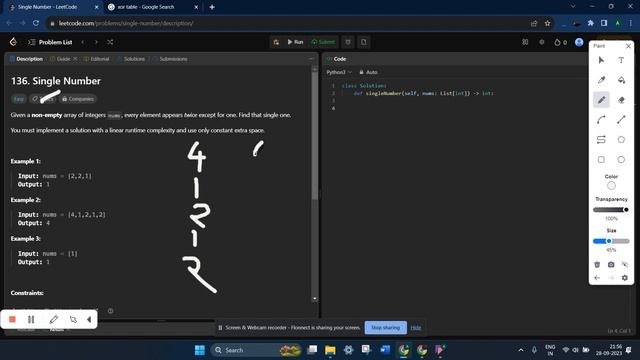This screenshot has height=360, width=640.
Task: Open the notes icon in top toolbar
Action: [x=364, y=42]
